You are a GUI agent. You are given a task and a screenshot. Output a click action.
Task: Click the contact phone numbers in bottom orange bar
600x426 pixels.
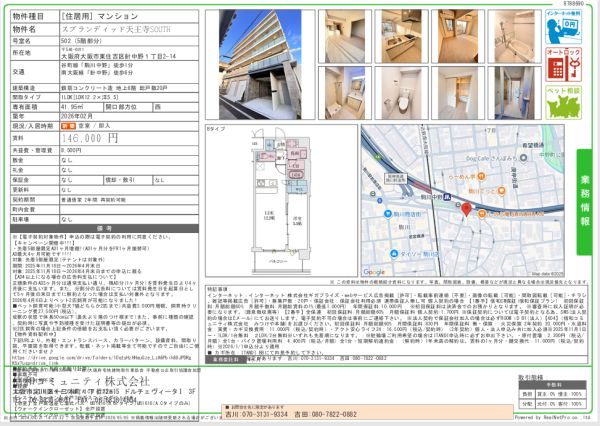(x=291, y=414)
